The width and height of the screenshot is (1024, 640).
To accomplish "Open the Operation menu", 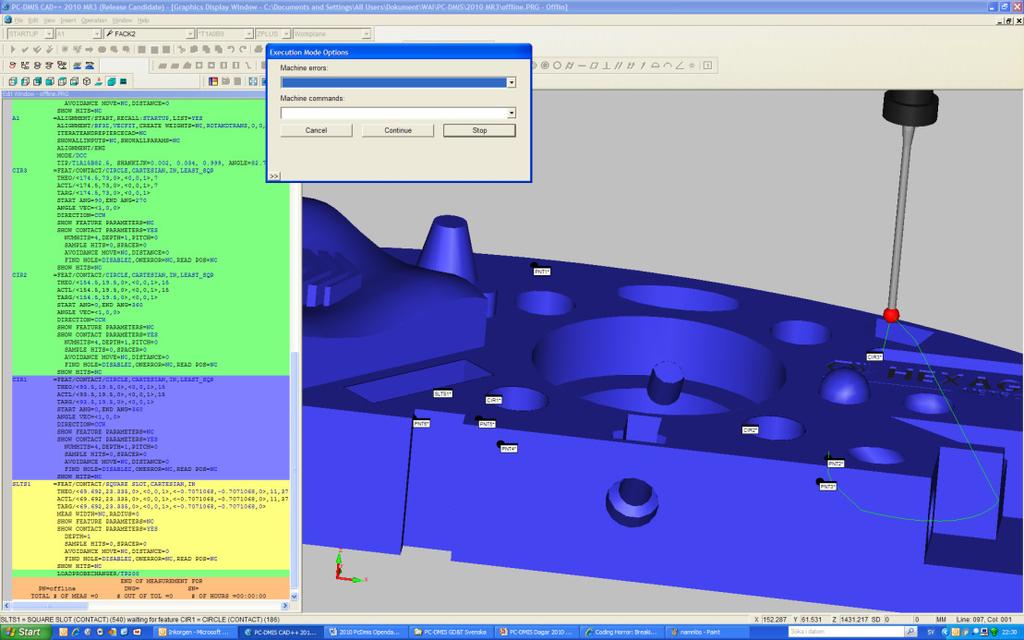I will click(93, 20).
